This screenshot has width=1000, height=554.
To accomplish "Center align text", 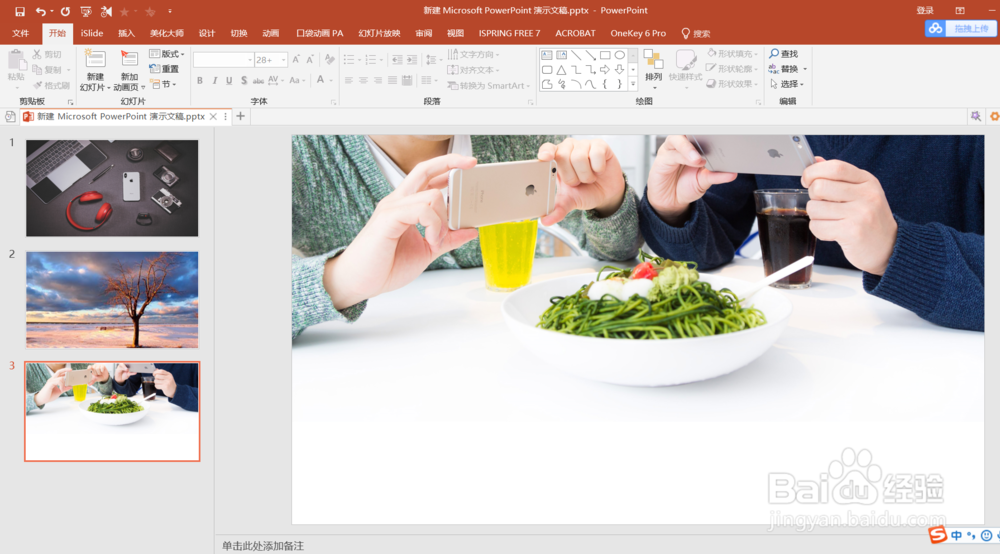I will click(363, 80).
